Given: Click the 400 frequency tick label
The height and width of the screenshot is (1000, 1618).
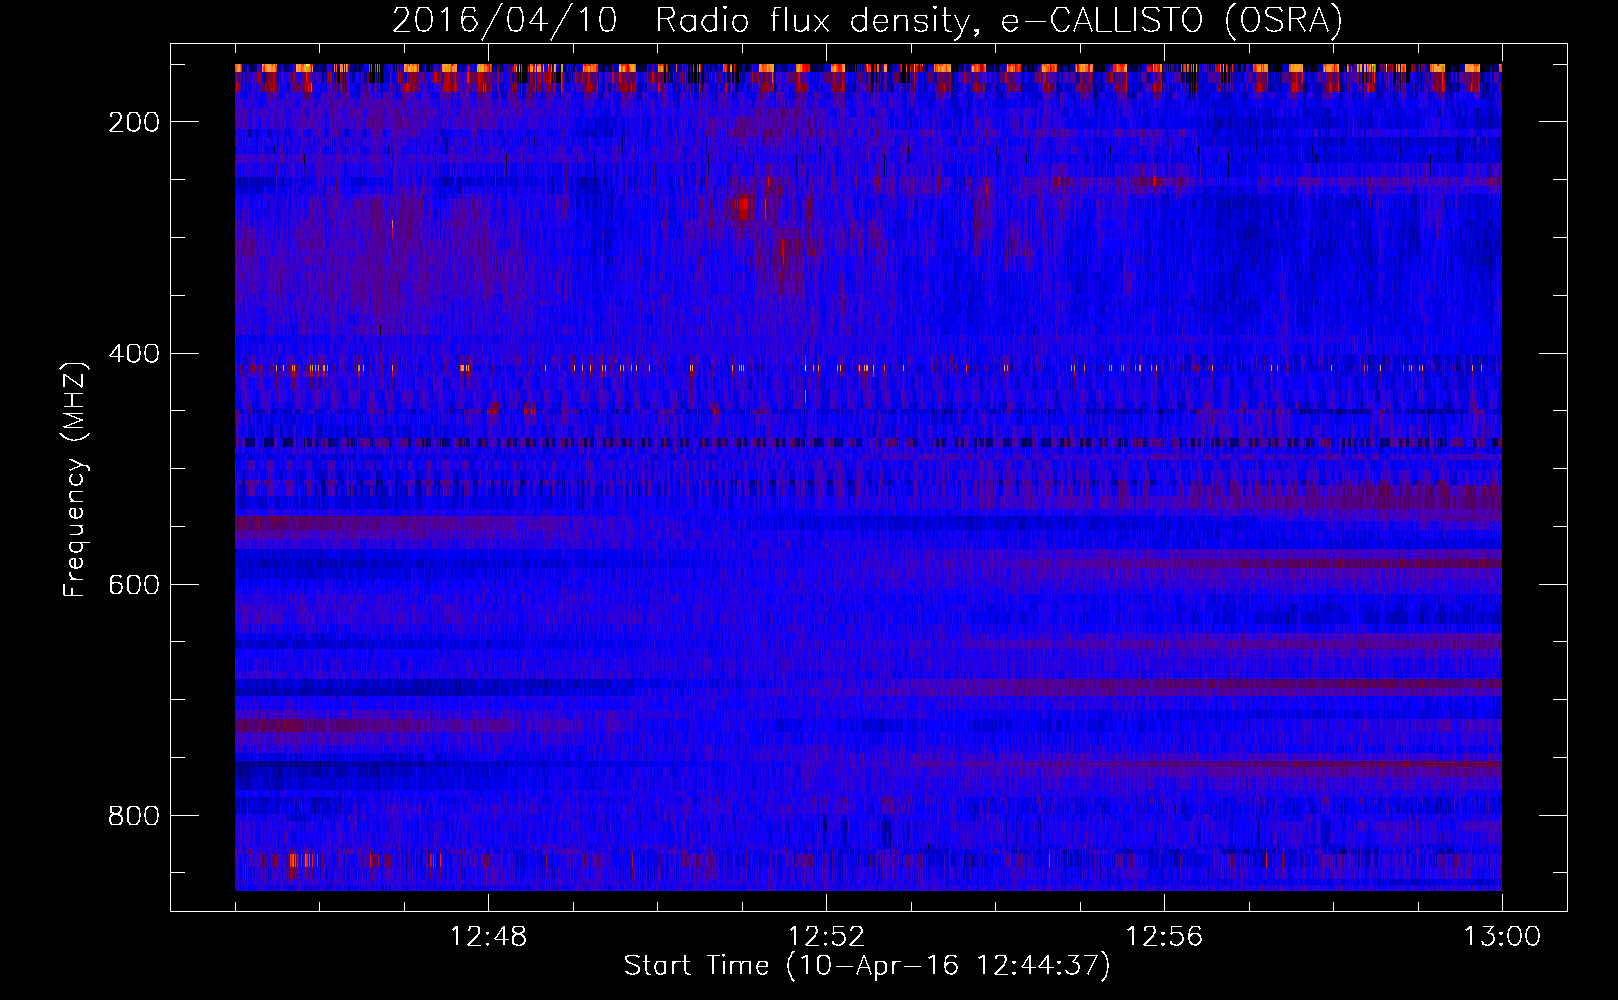Looking at the screenshot, I should [x=133, y=353].
